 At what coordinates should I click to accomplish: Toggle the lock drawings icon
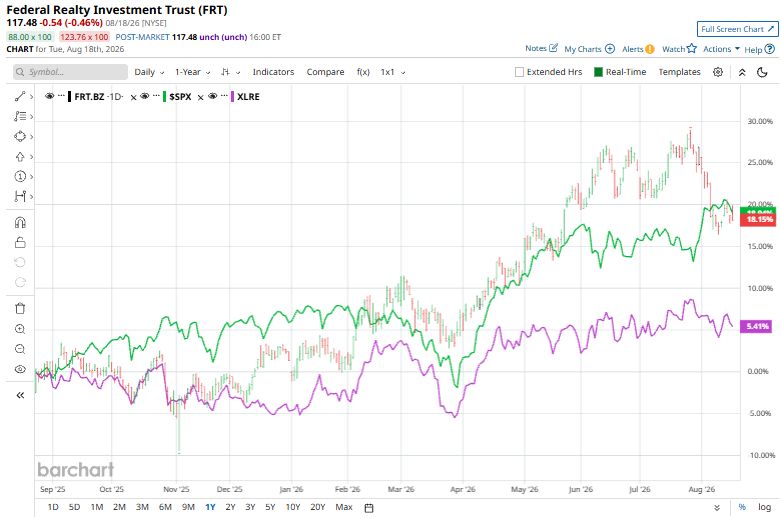coord(20,243)
